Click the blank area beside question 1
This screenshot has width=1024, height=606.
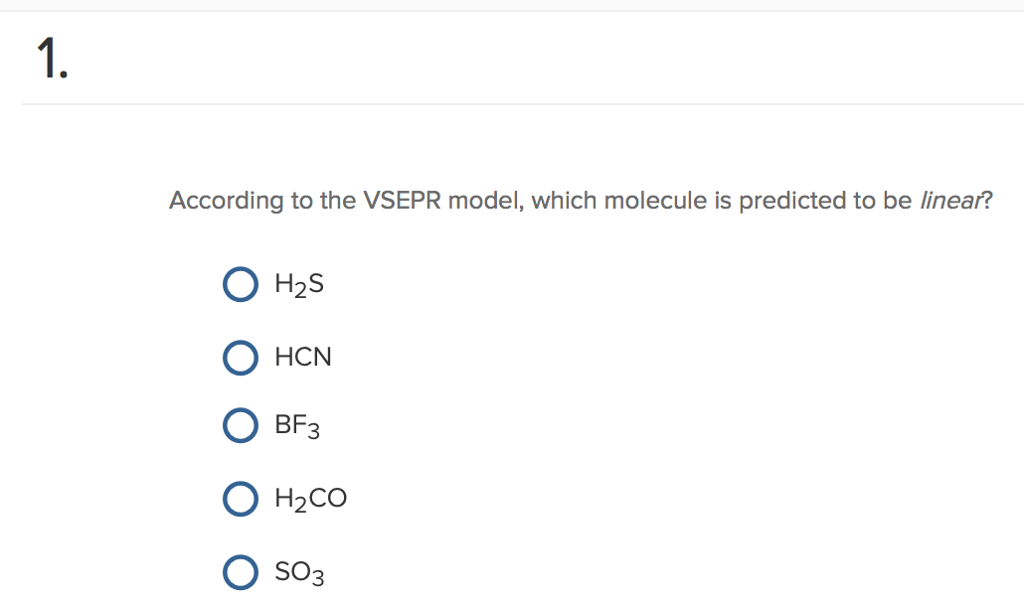[500, 55]
